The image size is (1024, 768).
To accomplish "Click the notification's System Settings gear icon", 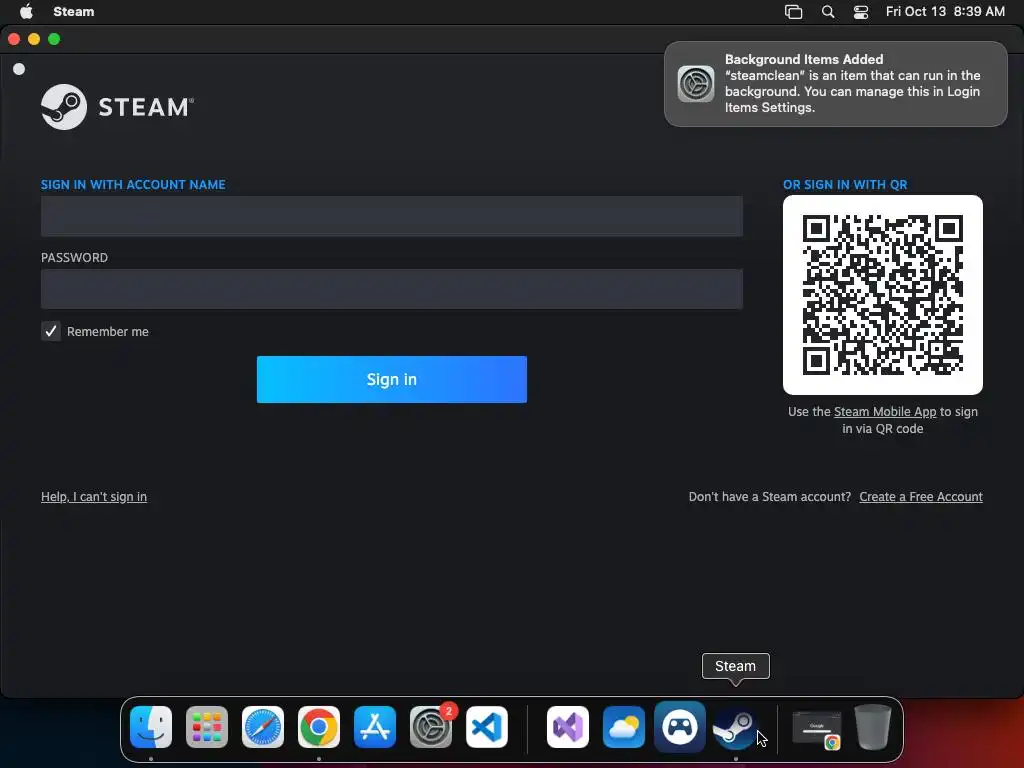I will (x=696, y=84).
